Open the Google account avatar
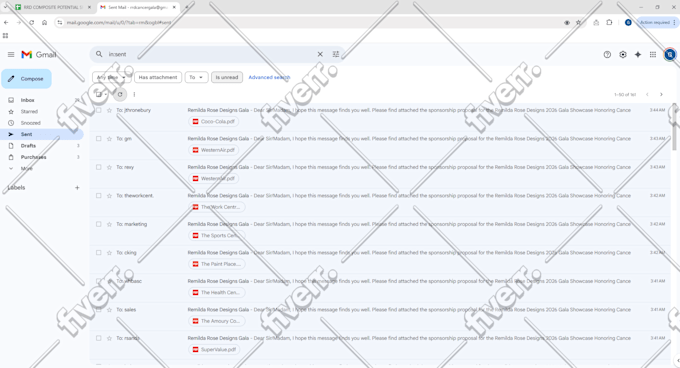The height and width of the screenshot is (368, 680). tap(670, 55)
